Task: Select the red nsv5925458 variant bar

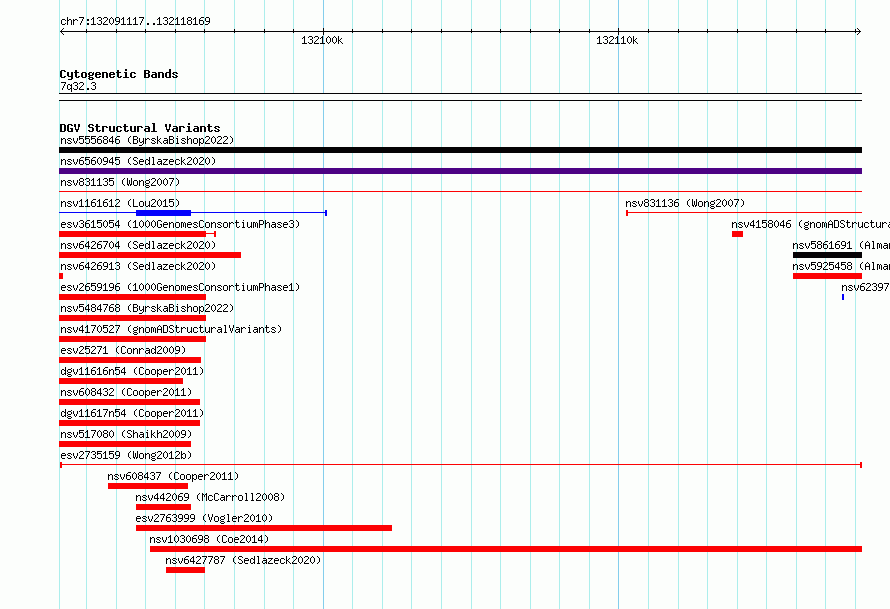Action: coord(828,276)
